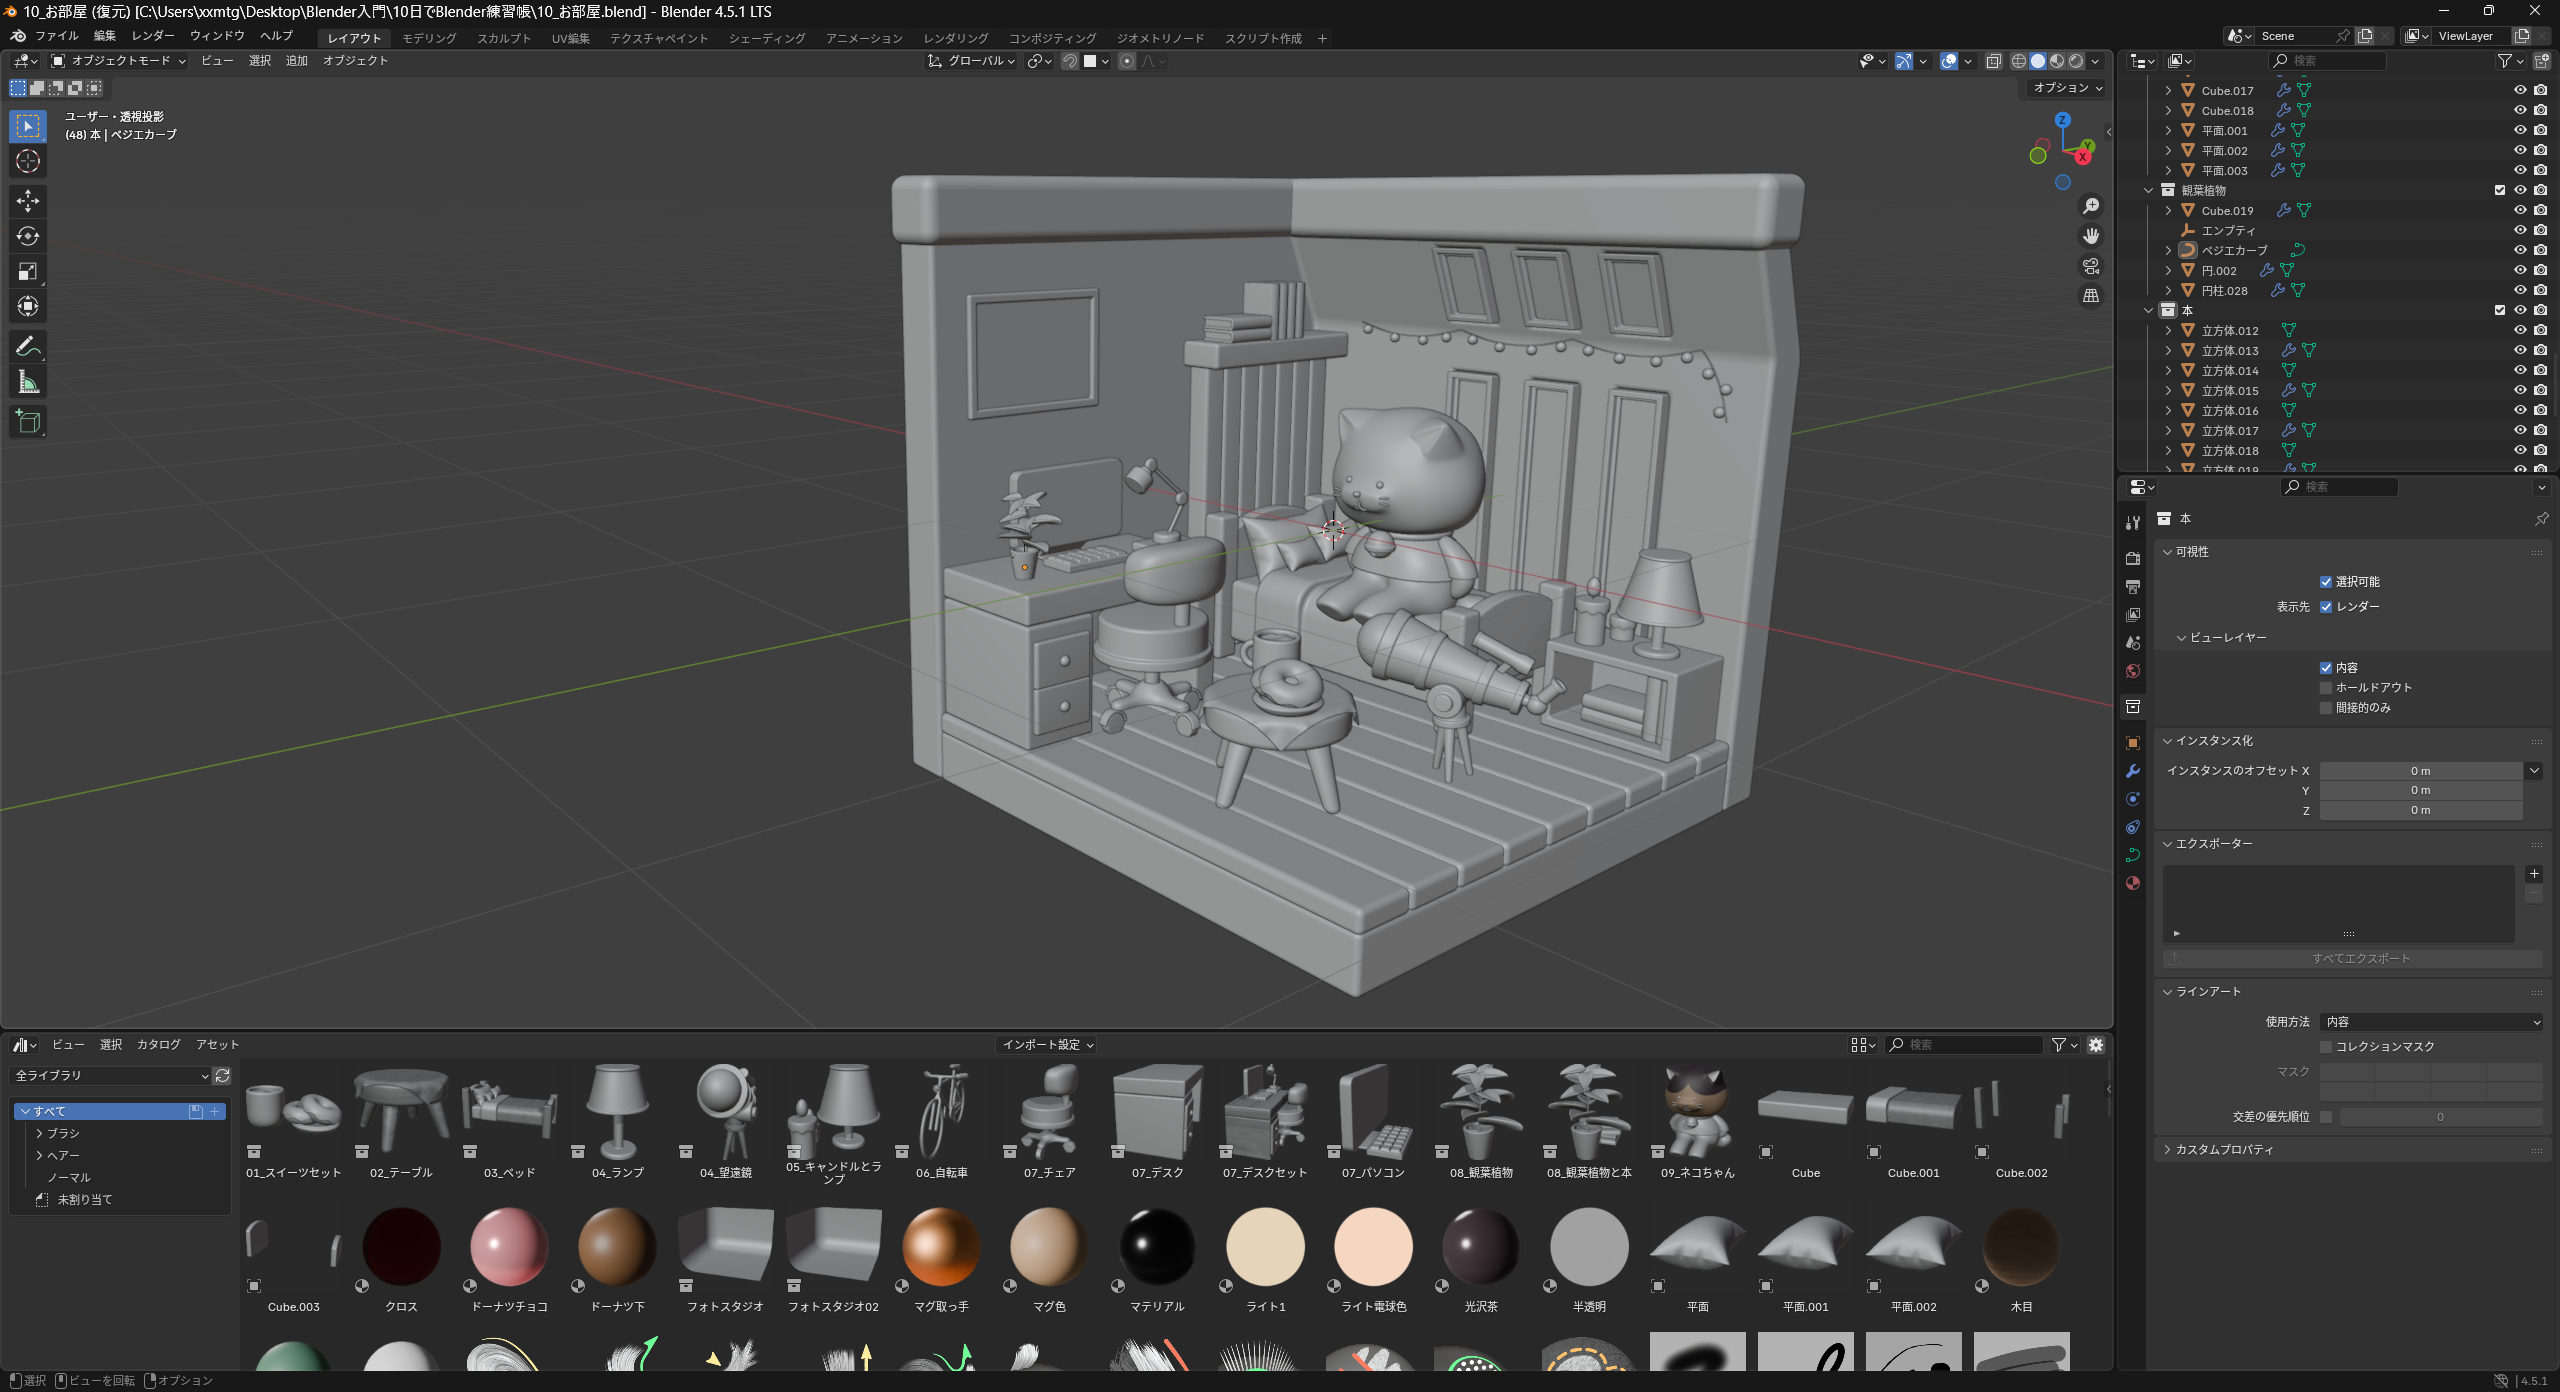This screenshot has width=2560, height=1392.
Task: Hide Cube.017 with its eye icon
Action: [x=2520, y=90]
